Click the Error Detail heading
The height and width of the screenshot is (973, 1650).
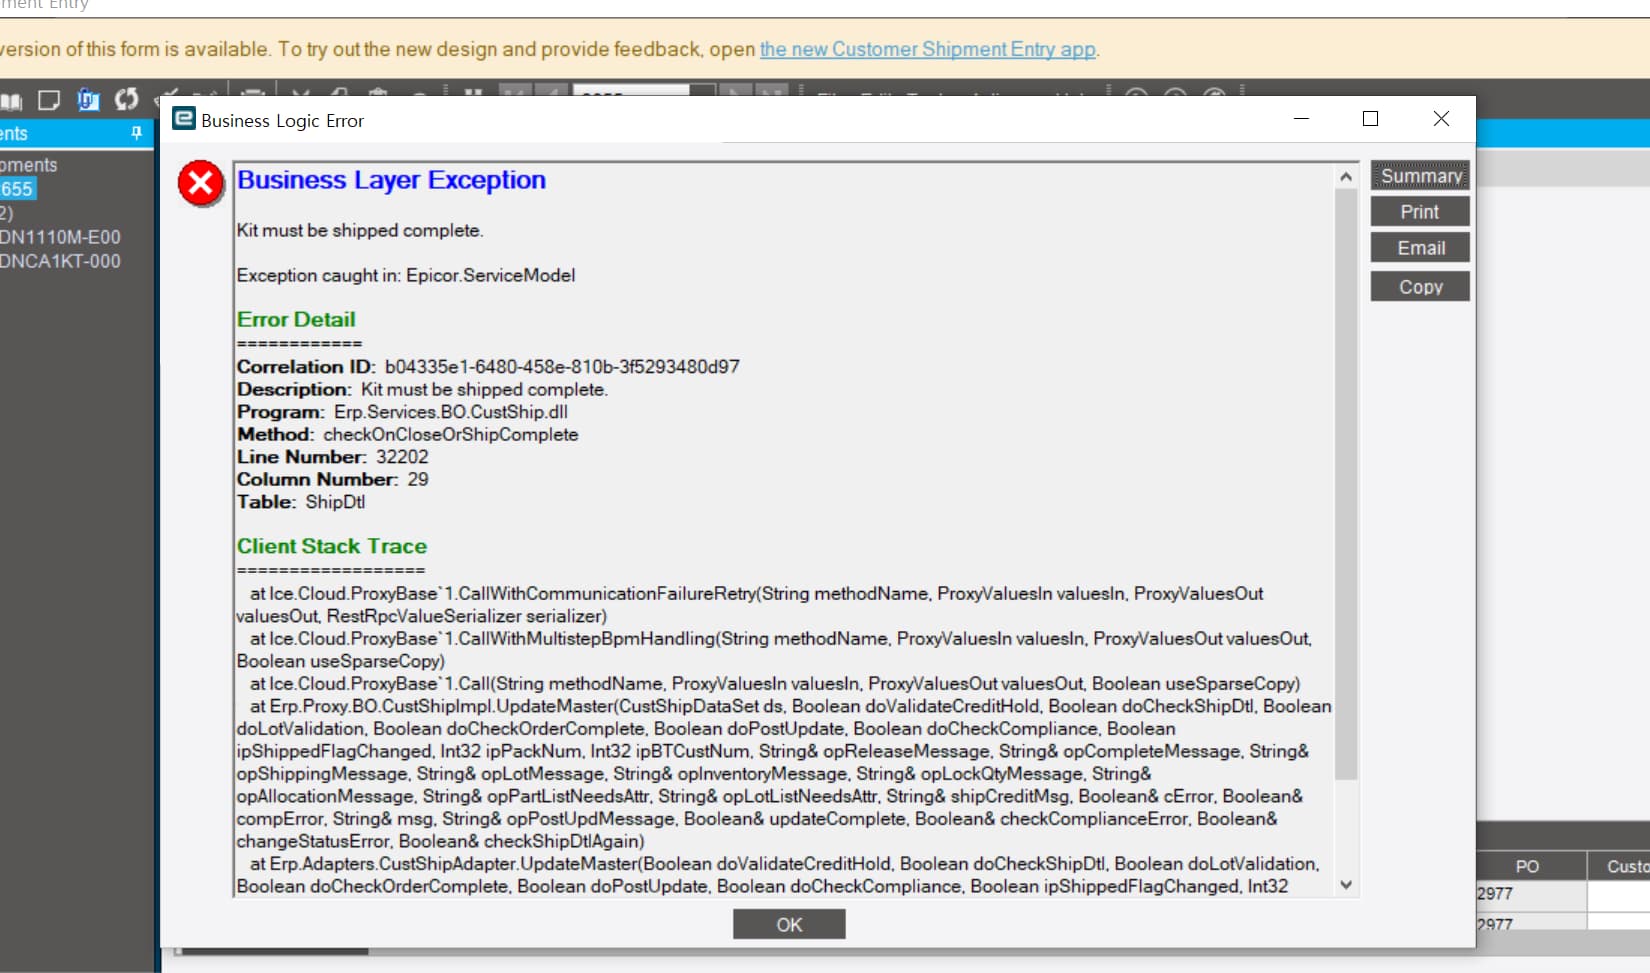[x=296, y=319]
